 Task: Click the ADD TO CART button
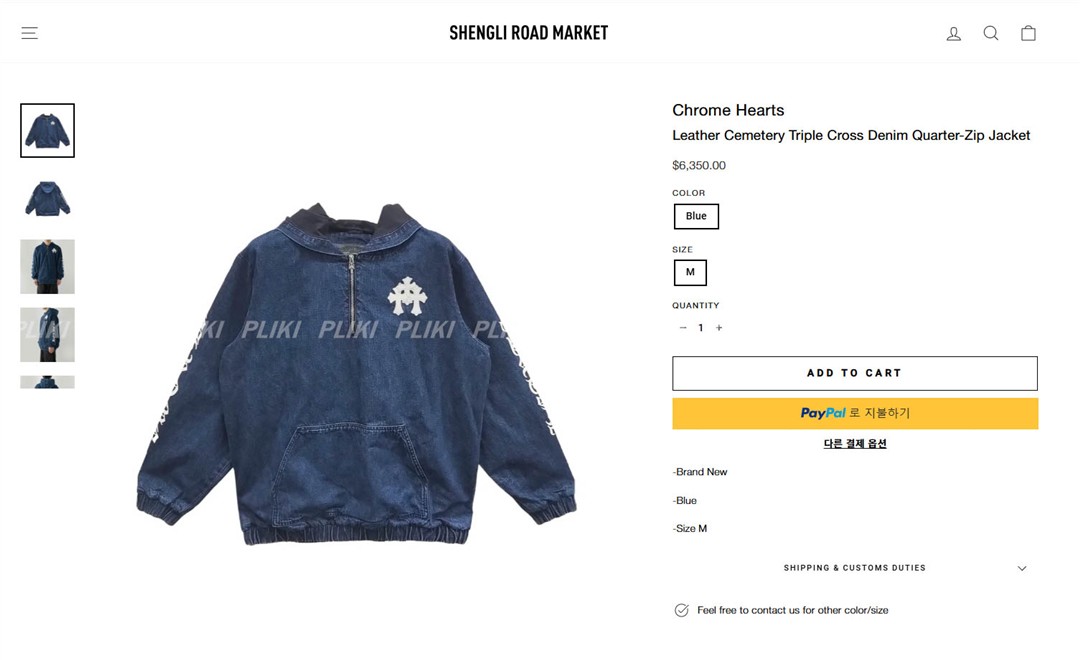[x=855, y=373]
